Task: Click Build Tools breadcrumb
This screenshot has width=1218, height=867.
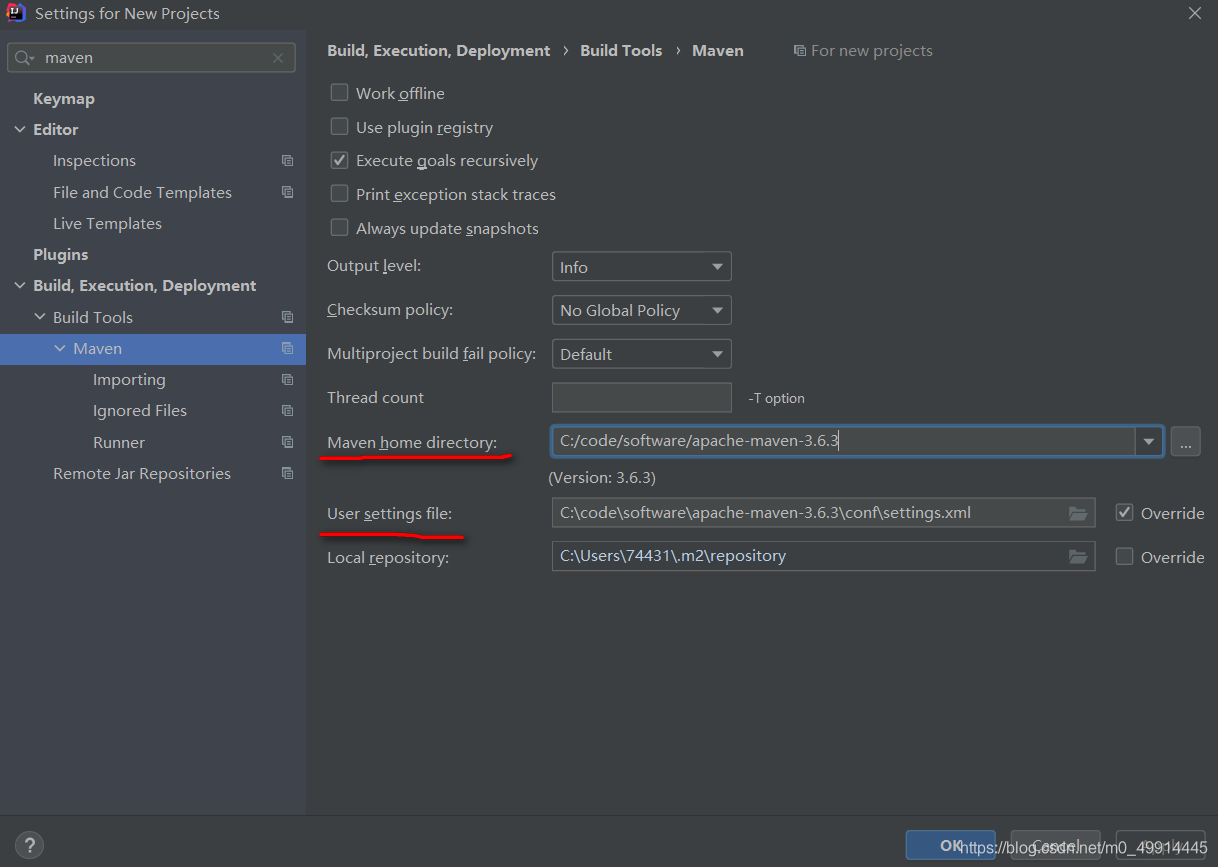Action: [x=621, y=51]
